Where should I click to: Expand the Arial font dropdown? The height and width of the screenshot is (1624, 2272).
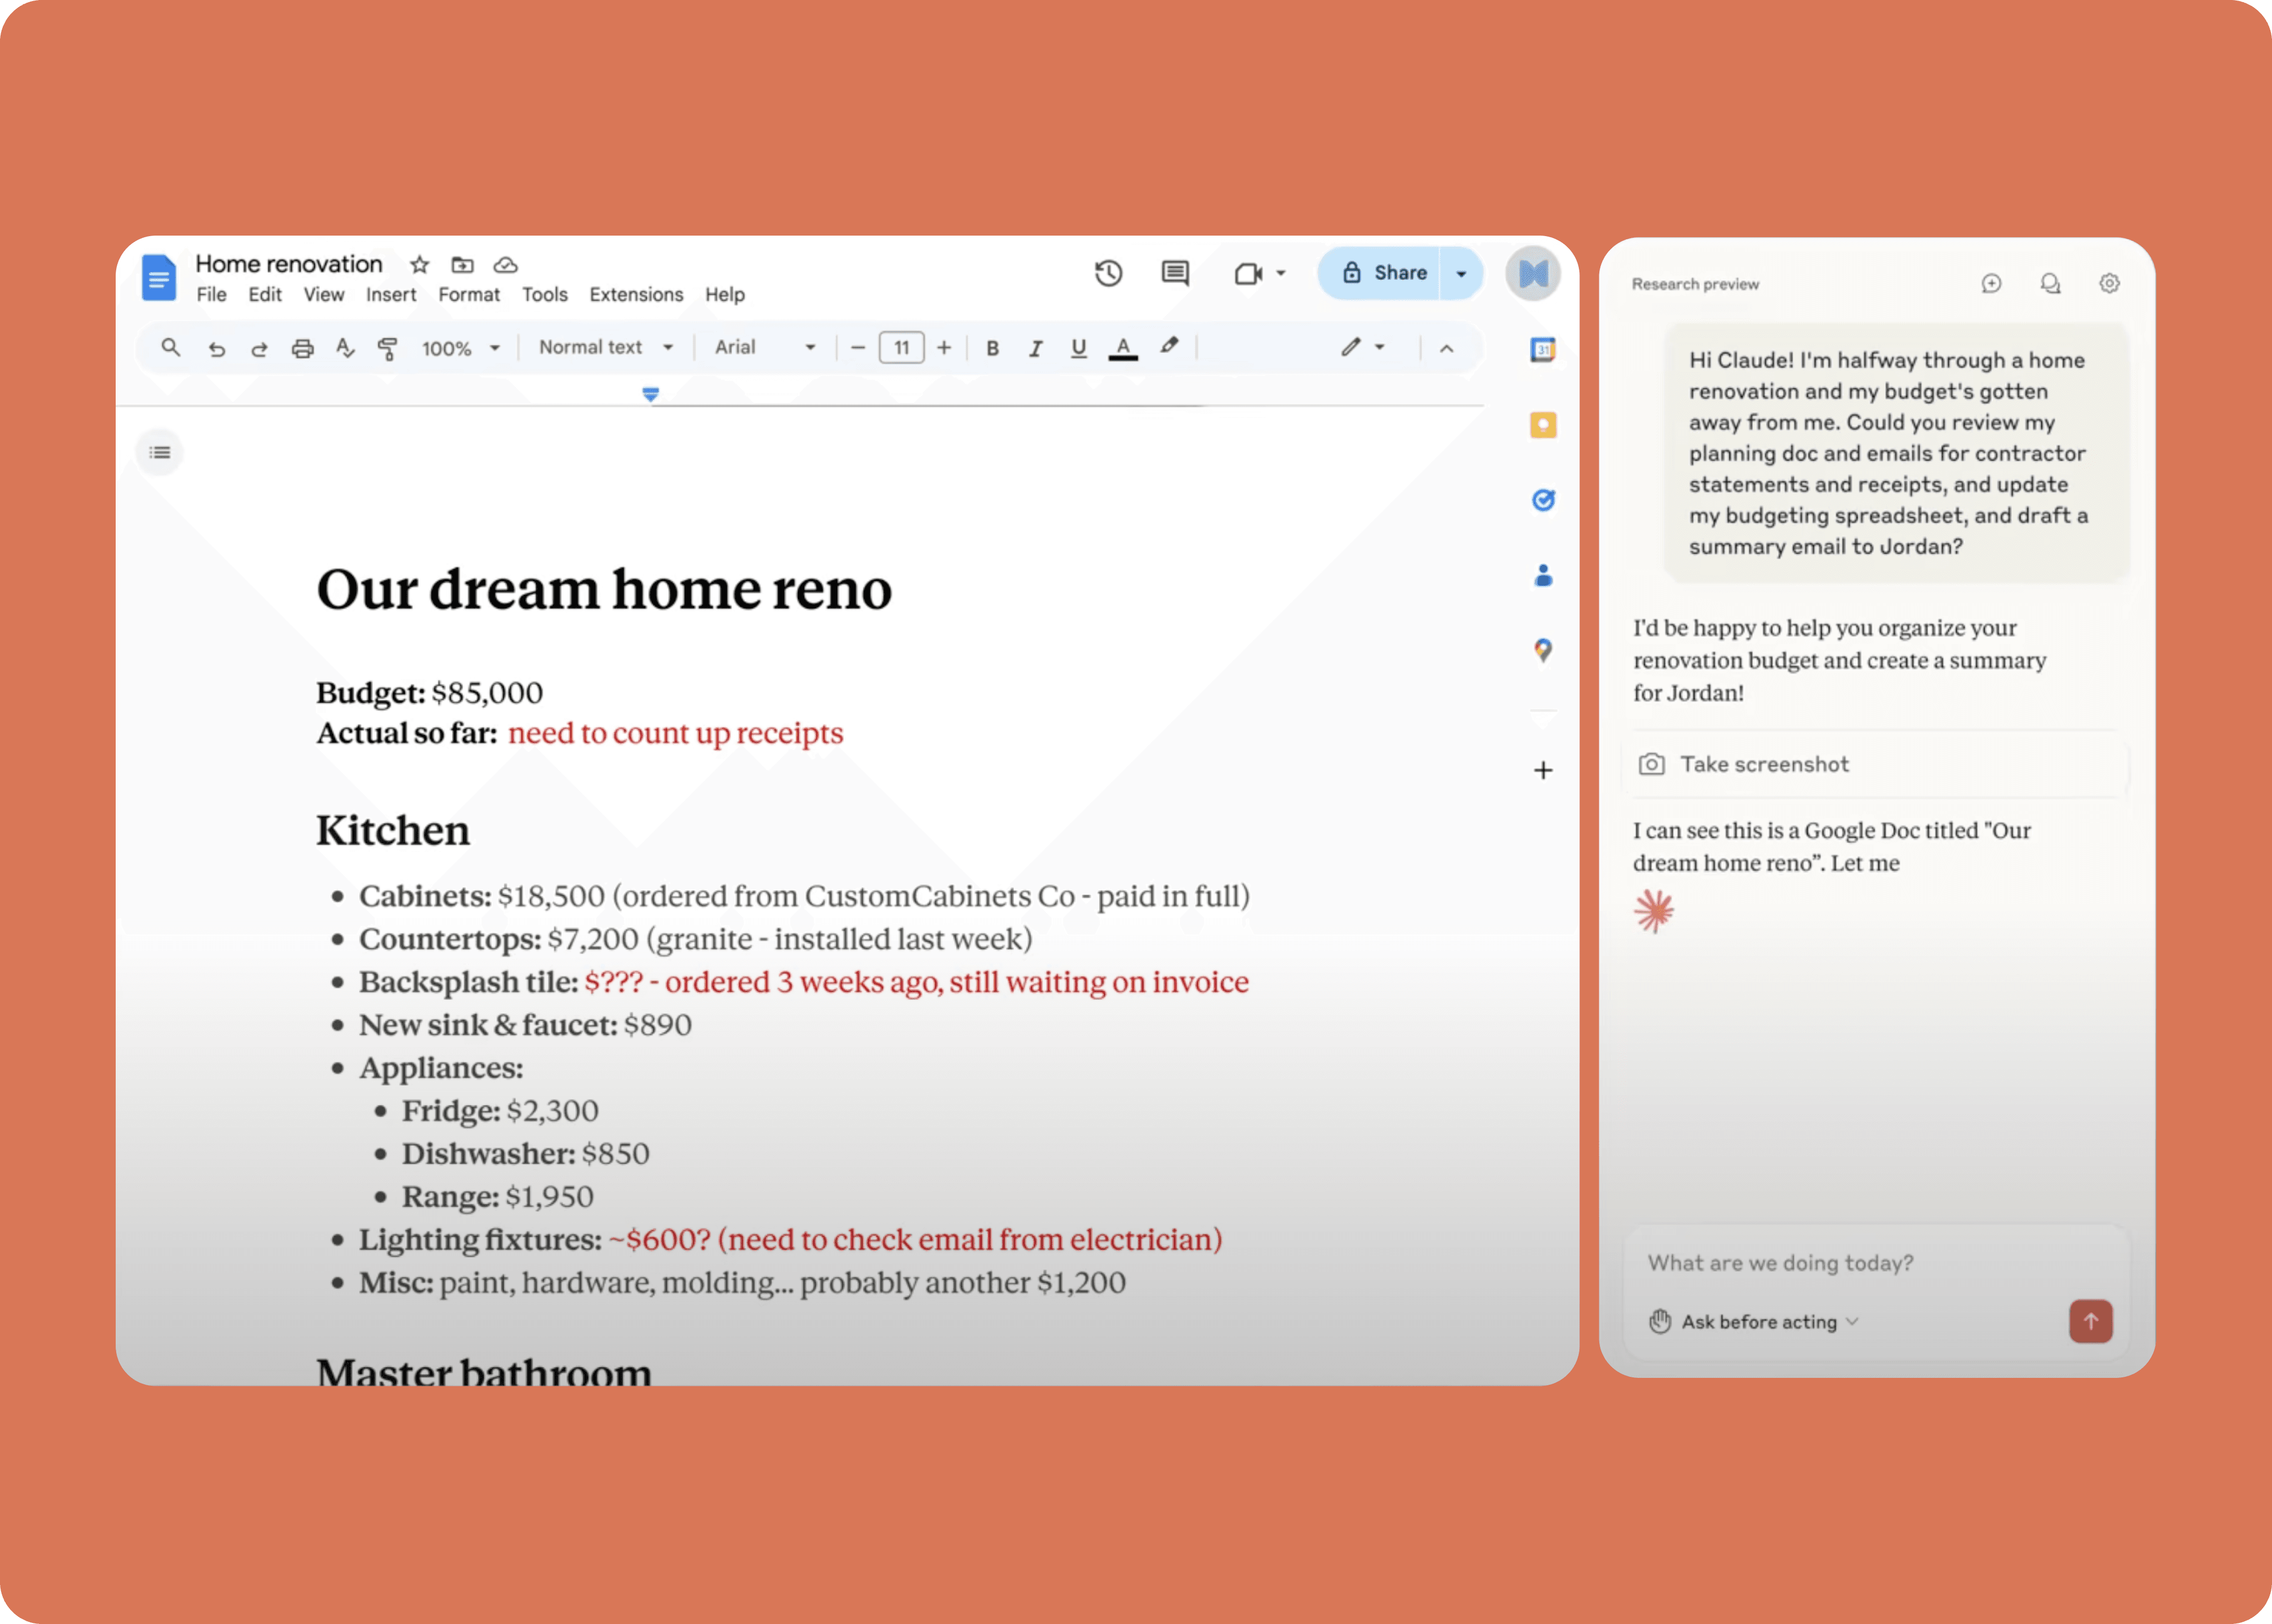764,347
